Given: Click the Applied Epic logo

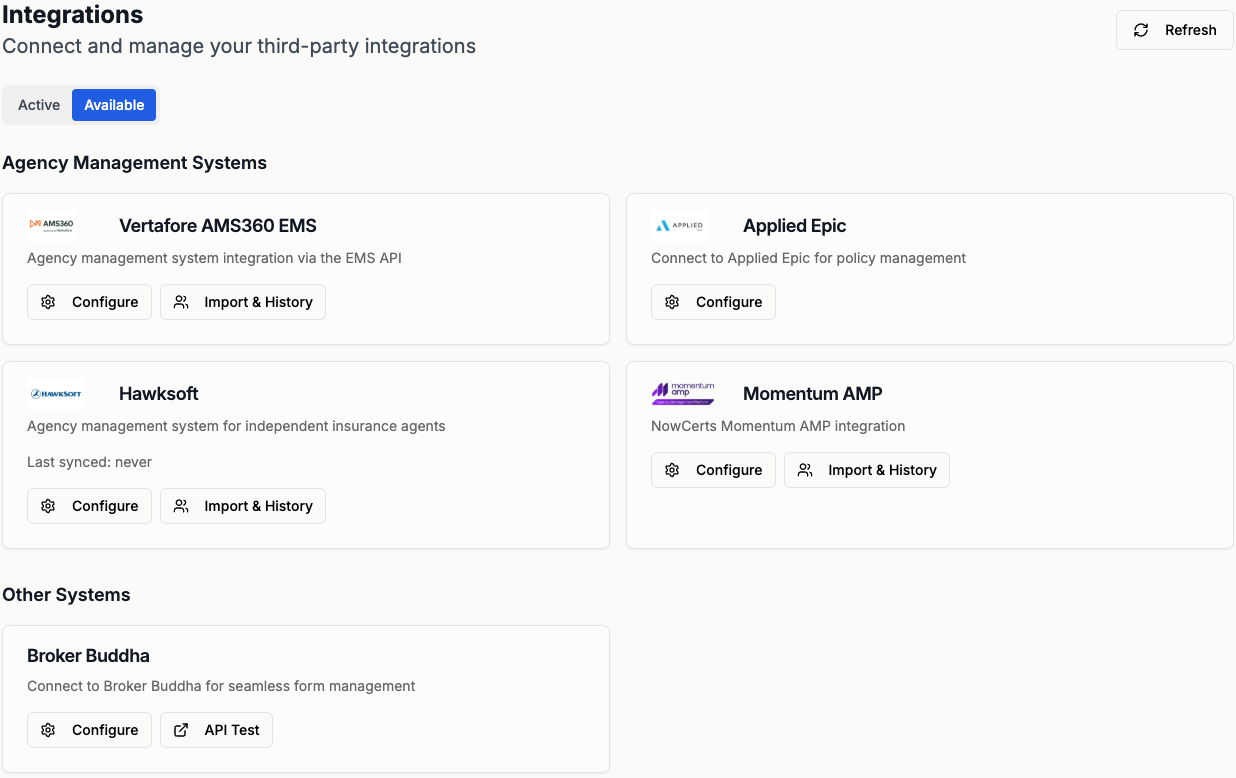Looking at the screenshot, I should pyautogui.click(x=679, y=226).
